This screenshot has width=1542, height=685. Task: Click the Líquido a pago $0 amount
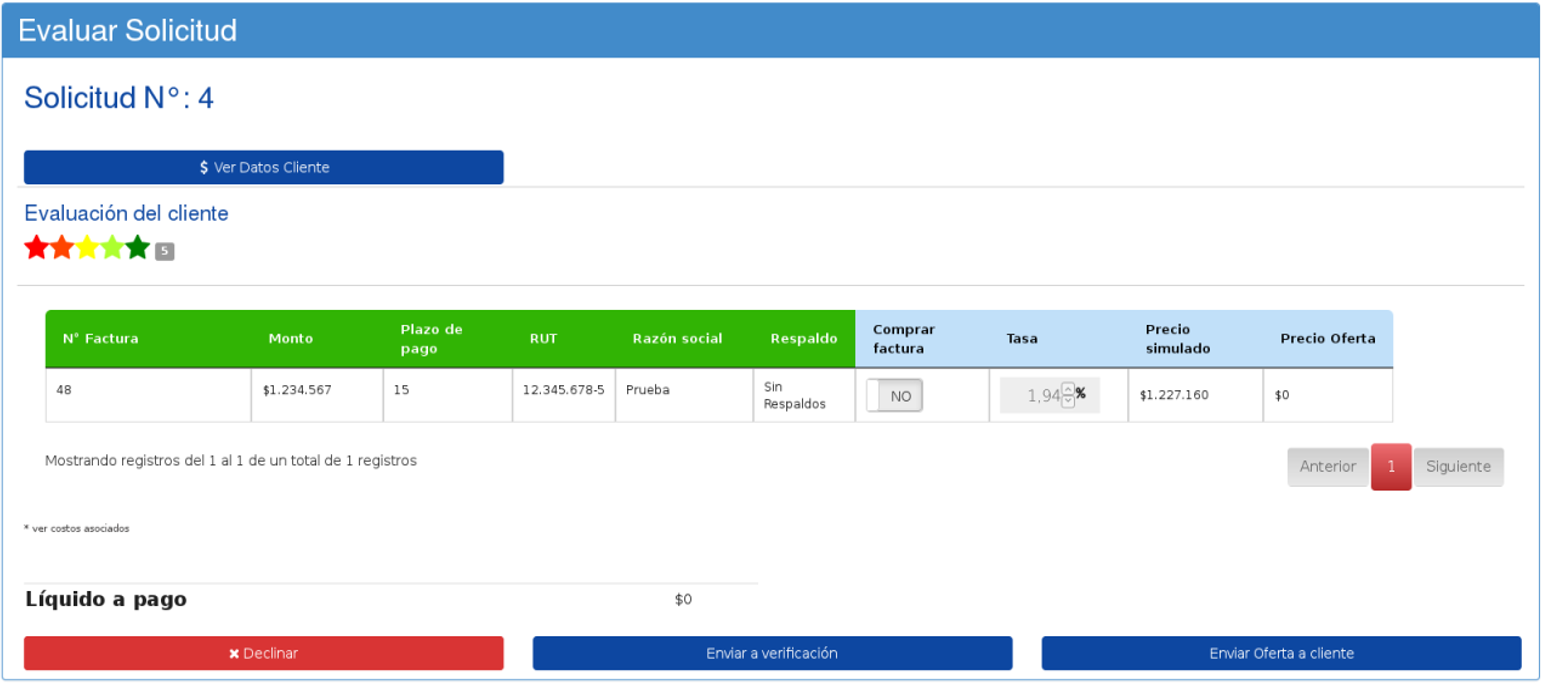point(683,600)
